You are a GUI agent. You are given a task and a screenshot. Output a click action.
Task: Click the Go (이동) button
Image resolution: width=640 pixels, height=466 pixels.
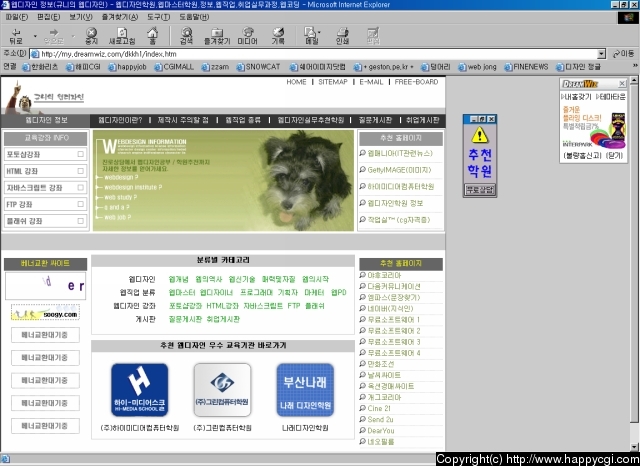623,54
